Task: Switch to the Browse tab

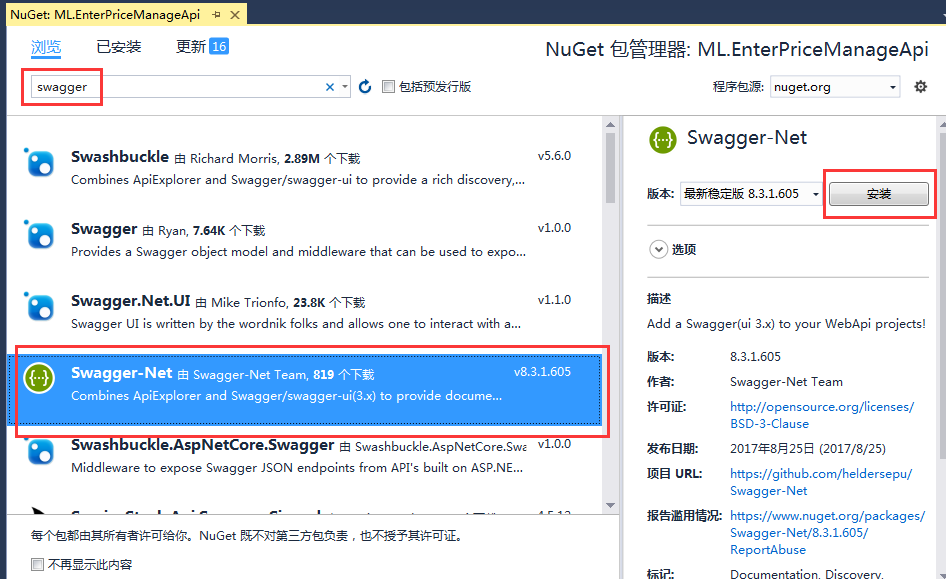Action: point(46,46)
